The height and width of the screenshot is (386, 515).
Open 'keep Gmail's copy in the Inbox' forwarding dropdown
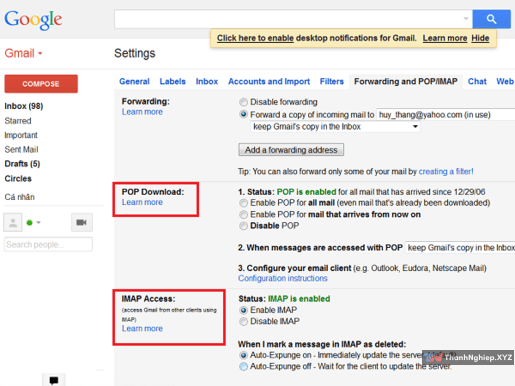point(335,127)
